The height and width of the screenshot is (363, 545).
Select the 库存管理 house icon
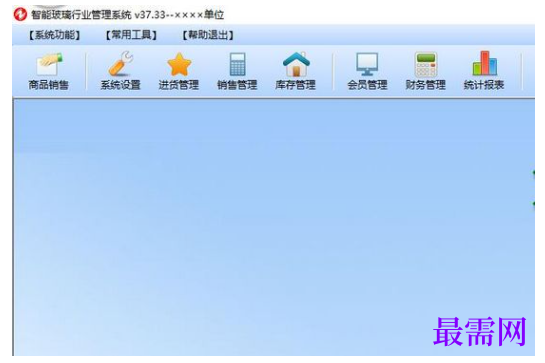(296, 64)
